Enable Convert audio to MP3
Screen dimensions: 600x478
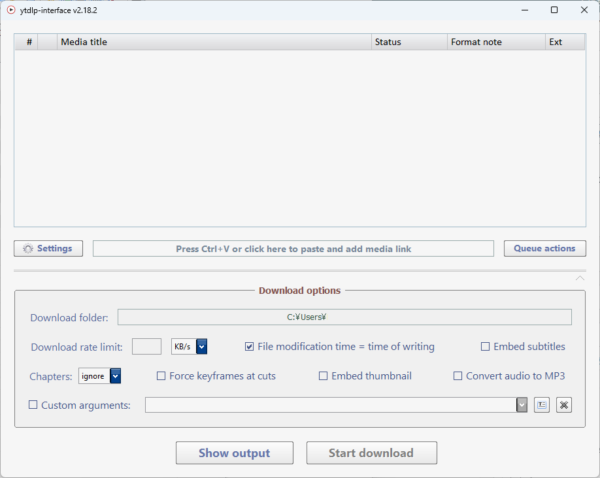458,376
